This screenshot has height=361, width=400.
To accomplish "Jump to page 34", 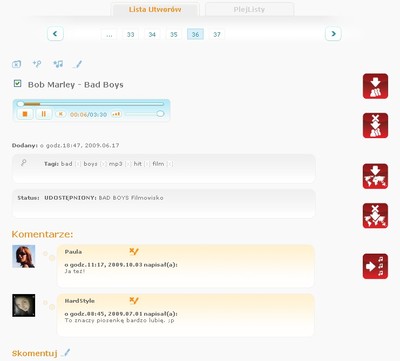I will tap(152, 34).
